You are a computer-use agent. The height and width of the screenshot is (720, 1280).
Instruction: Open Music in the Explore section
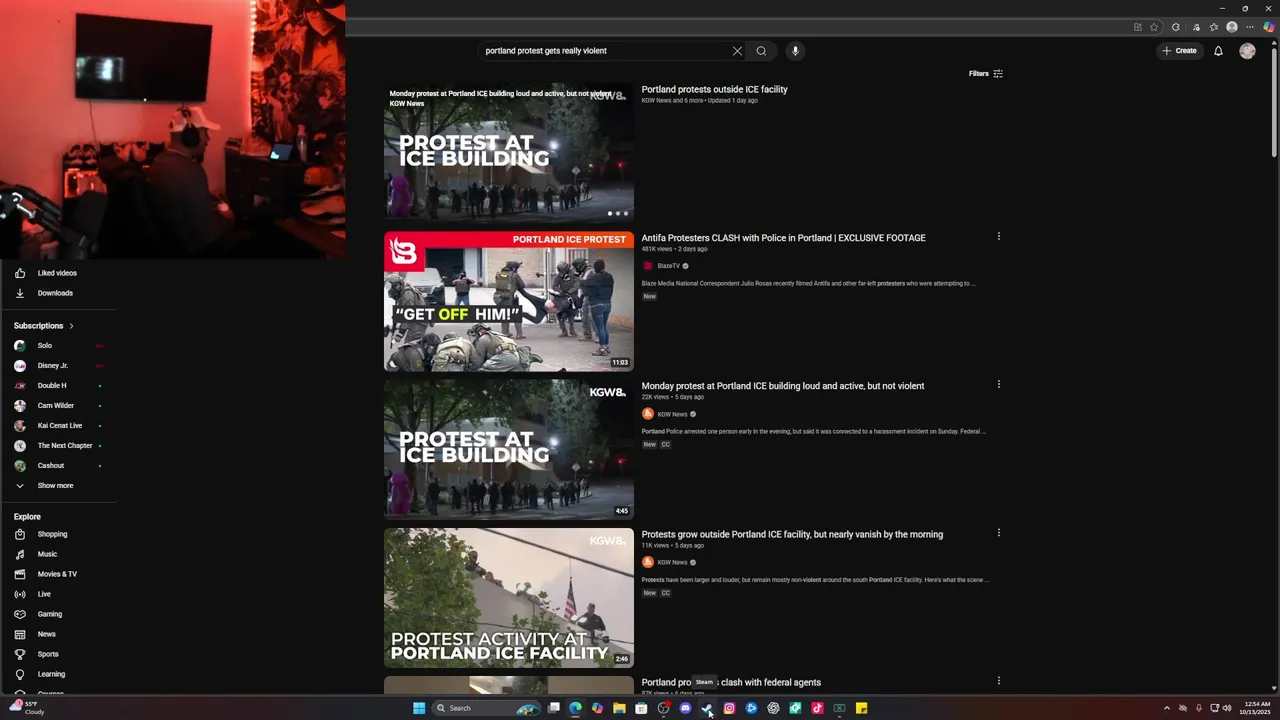point(47,554)
